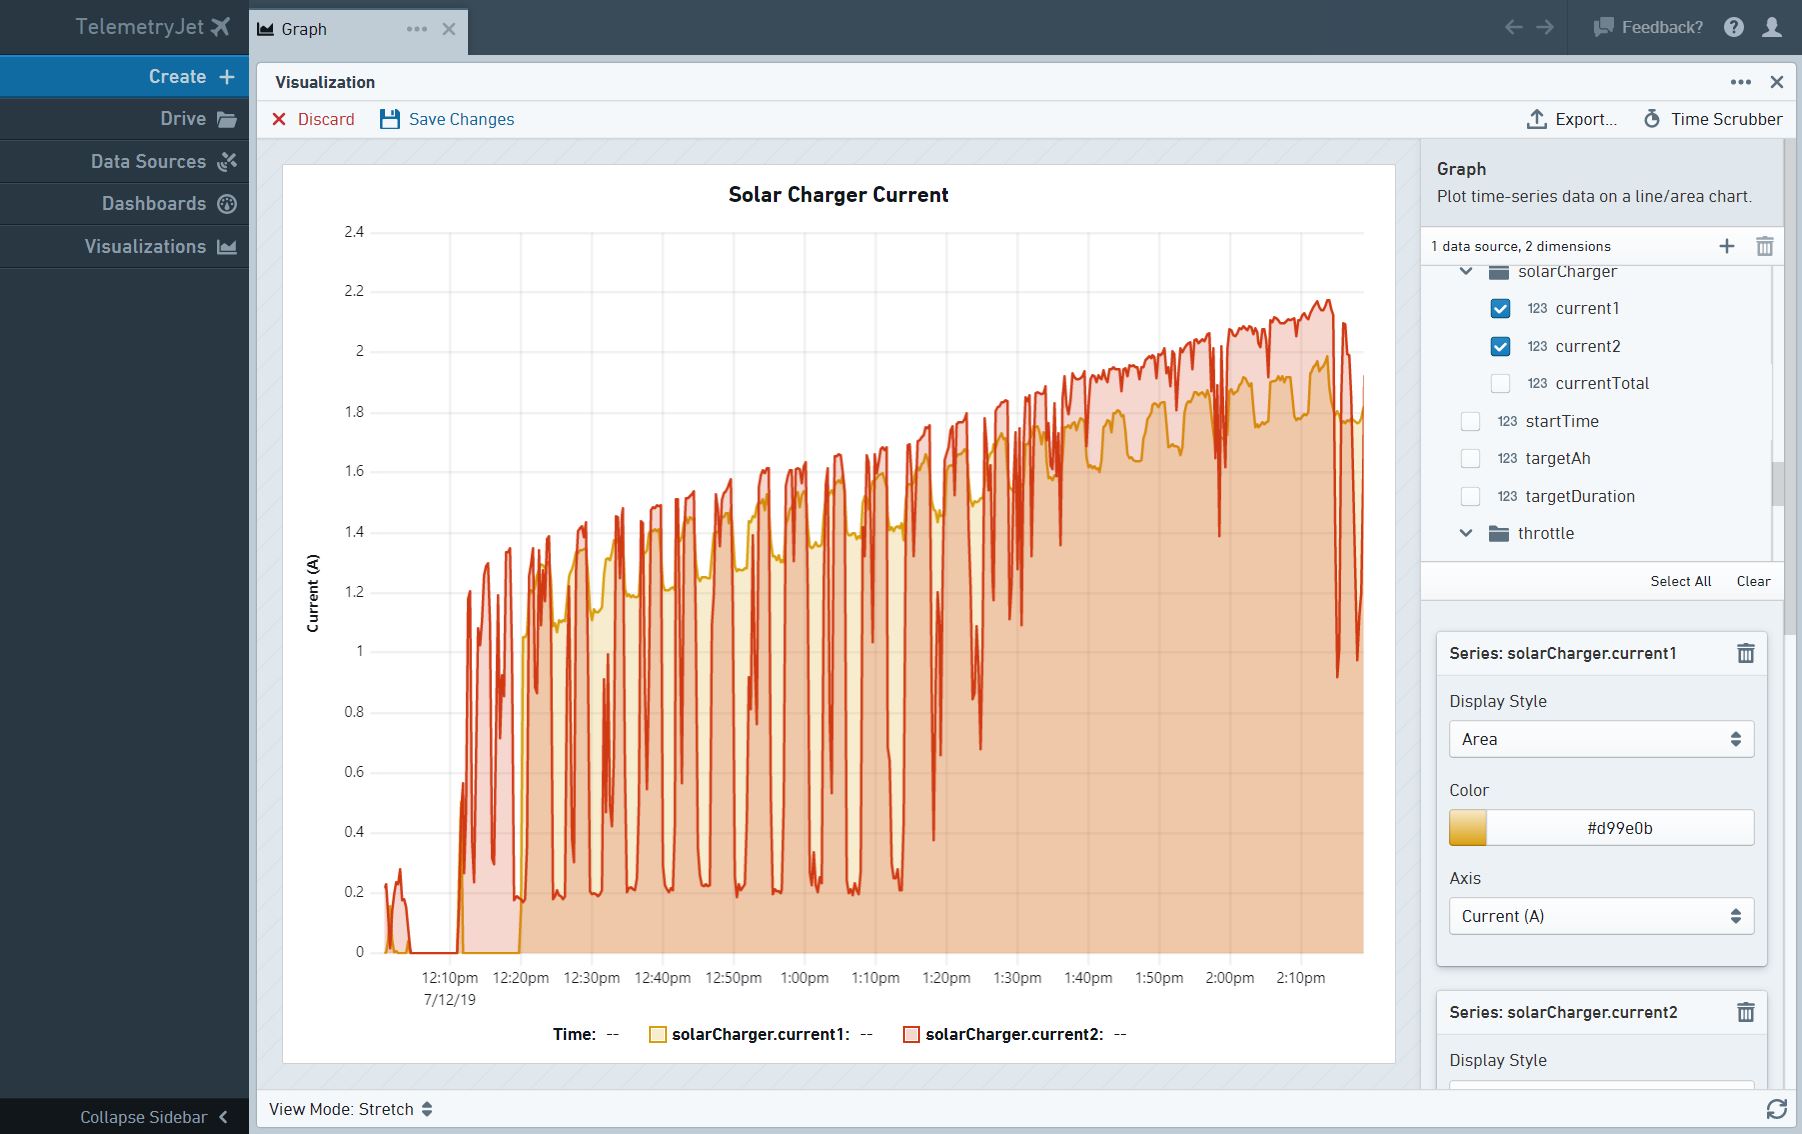Click the #d99e0b color hex field
This screenshot has width=1802, height=1134.
pyautogui.click(x=1619, y=828)
